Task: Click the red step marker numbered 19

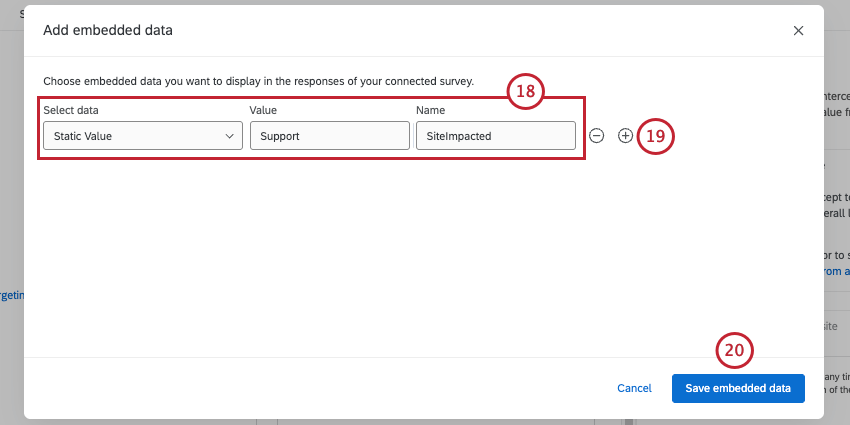Action: [x=656, y=136]
